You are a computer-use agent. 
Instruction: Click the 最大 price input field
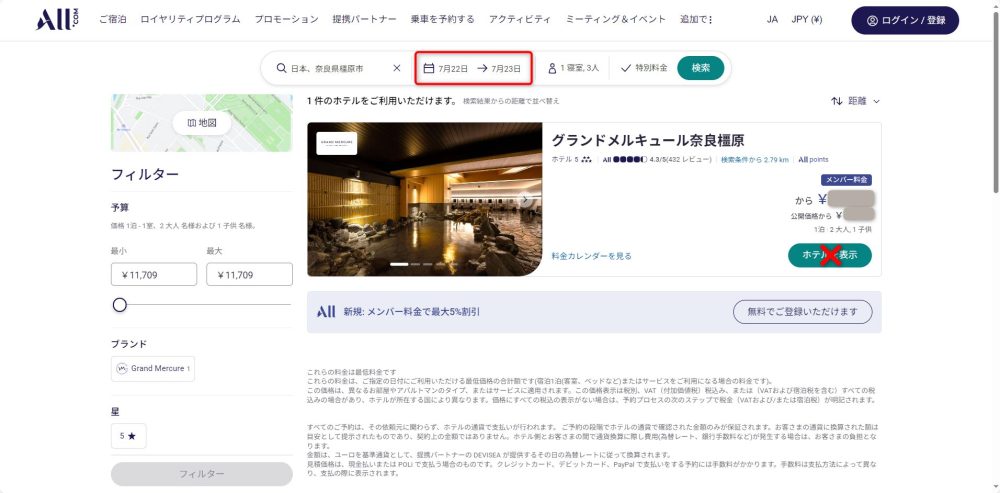coord(249,274)
